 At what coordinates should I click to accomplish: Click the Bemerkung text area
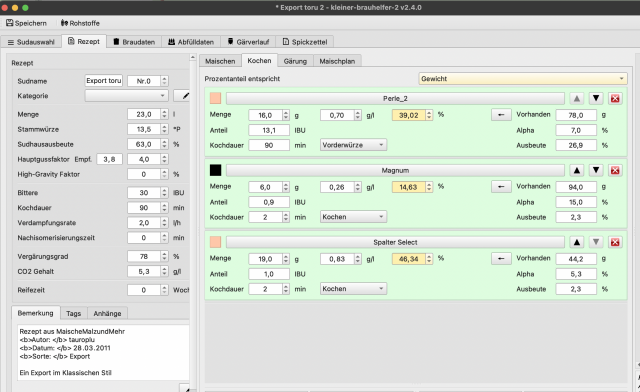click(x=104, y=352)
